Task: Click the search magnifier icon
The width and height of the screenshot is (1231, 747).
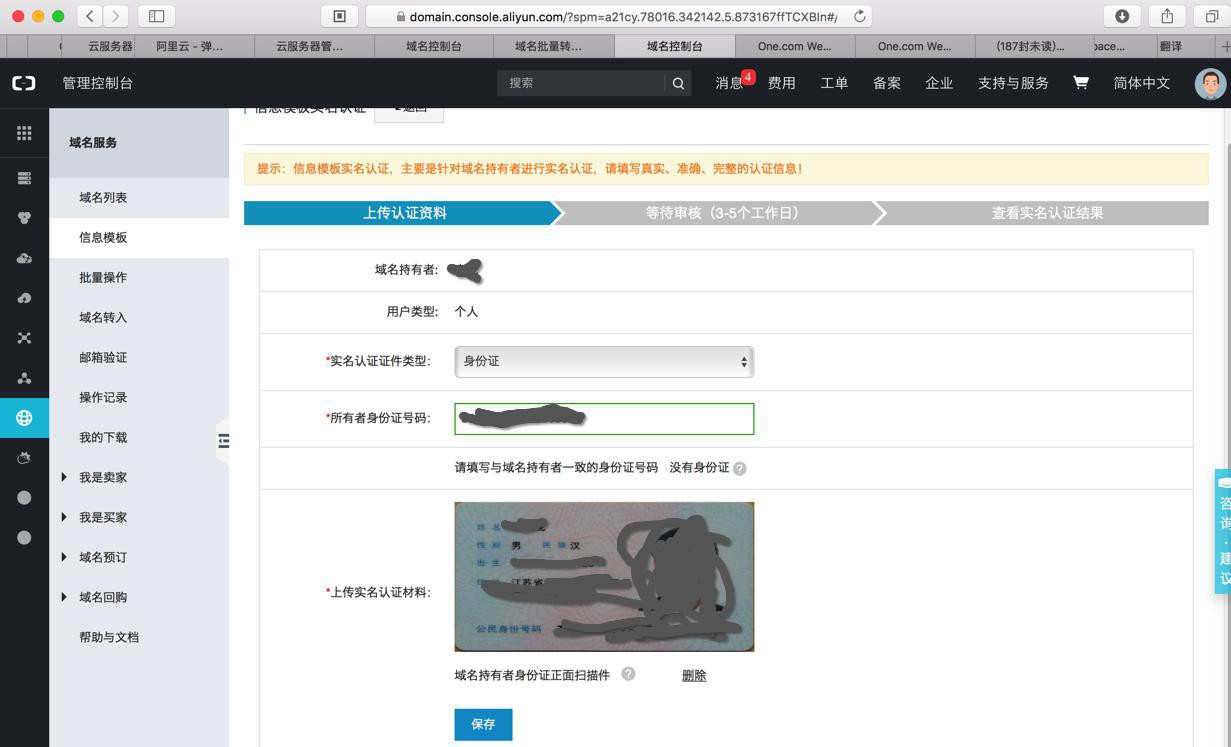Action: (678, 83)
